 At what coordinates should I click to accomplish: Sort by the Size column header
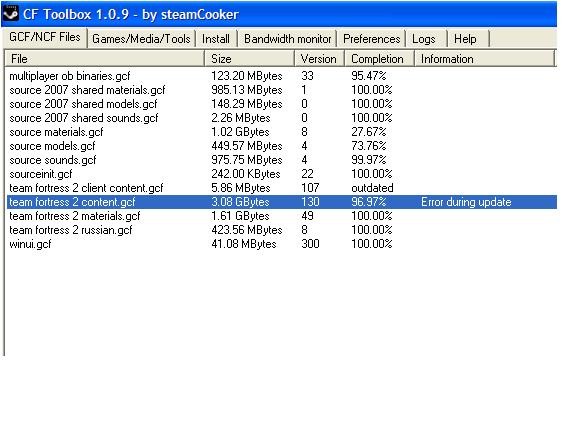tap(250, 59)
